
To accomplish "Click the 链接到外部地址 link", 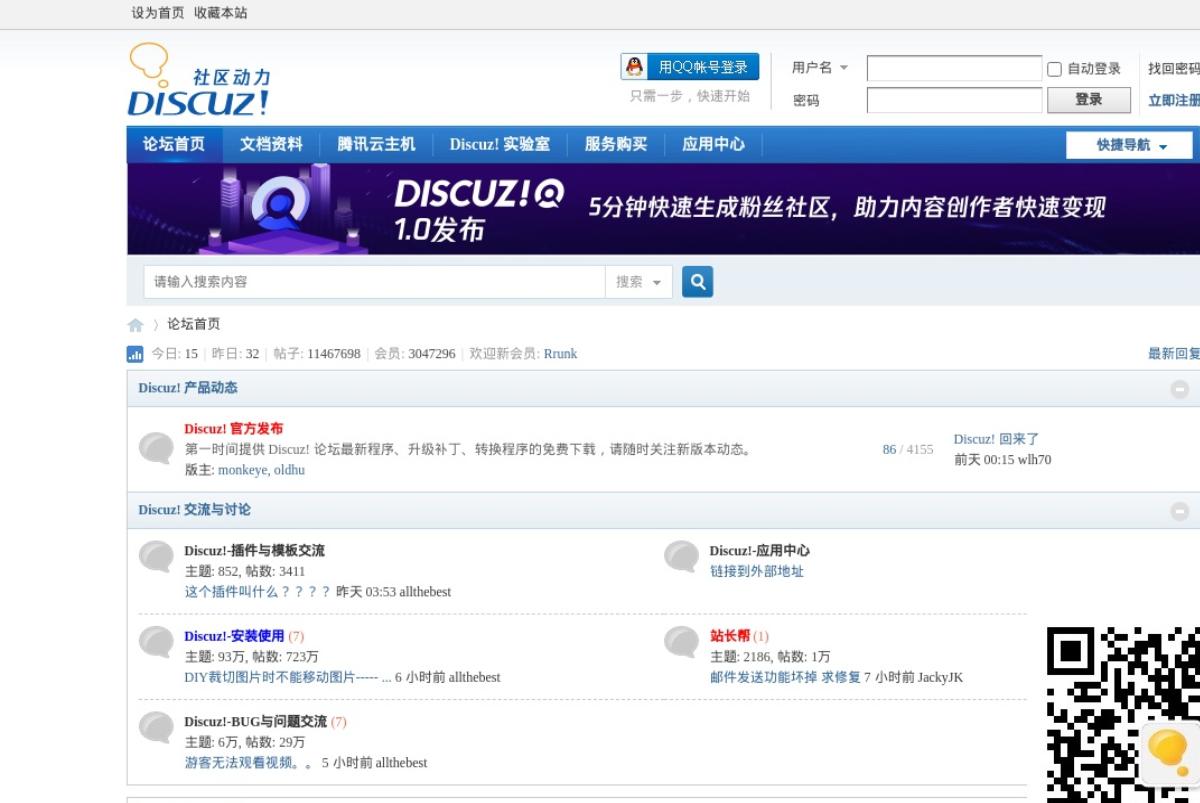I will (757, 572).
